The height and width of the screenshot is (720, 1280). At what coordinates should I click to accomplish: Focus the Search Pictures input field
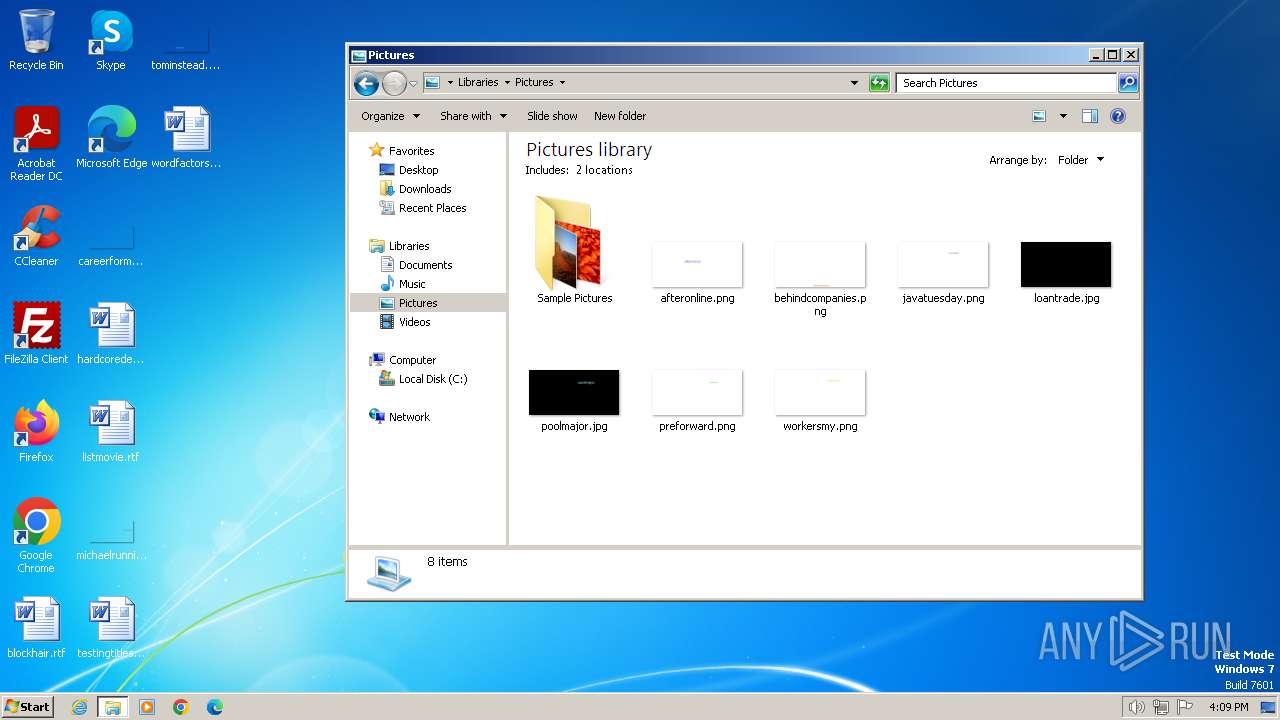[x=1006, y=83]
